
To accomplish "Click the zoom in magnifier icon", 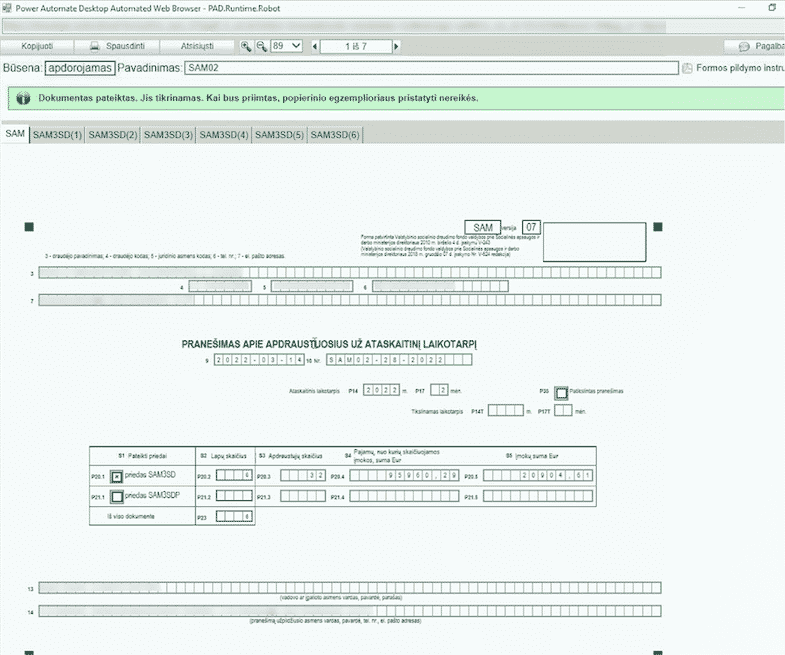I will pos(247,47).
